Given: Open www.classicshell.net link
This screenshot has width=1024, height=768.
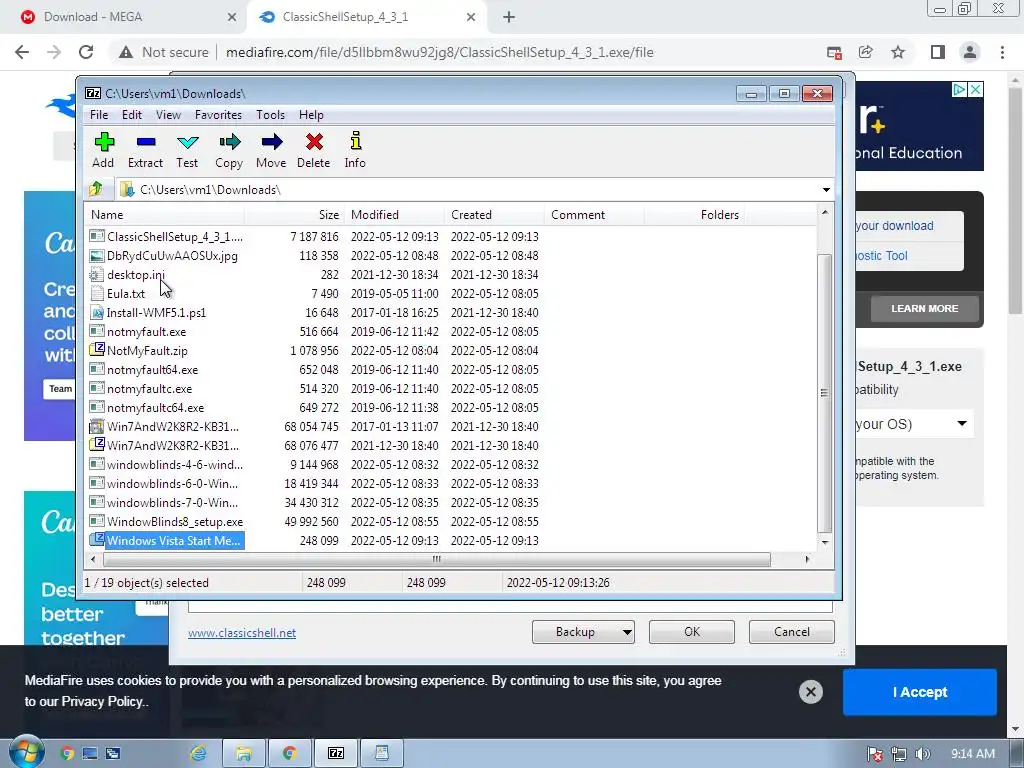Looking at the screenshot, I should (242, 633).
